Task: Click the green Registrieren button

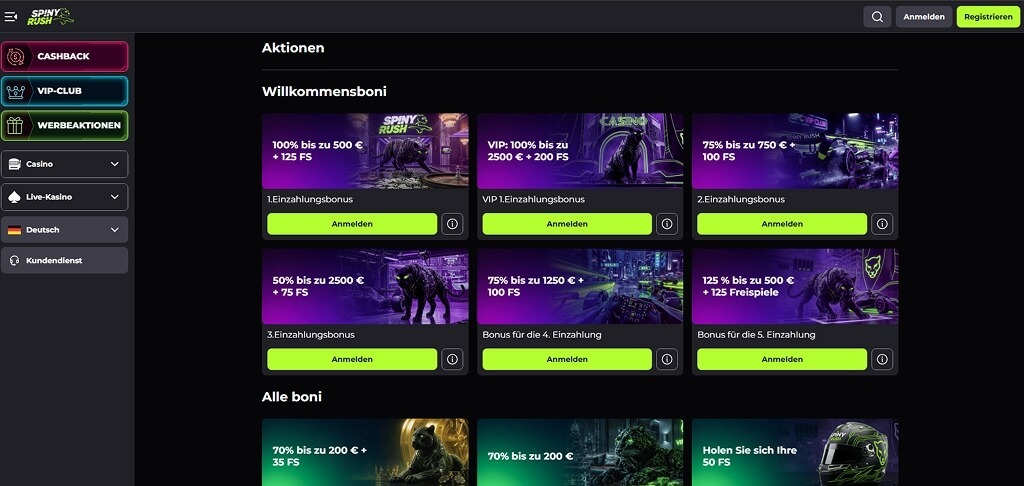Action: (x=988, y=17)
